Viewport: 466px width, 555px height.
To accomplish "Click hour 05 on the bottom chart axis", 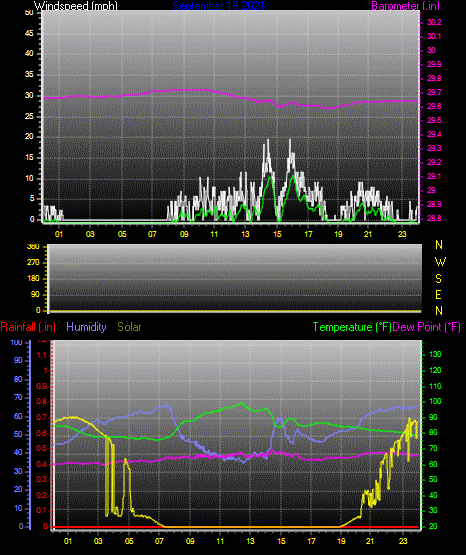I will pyautogui.click(x=129, y=541).
